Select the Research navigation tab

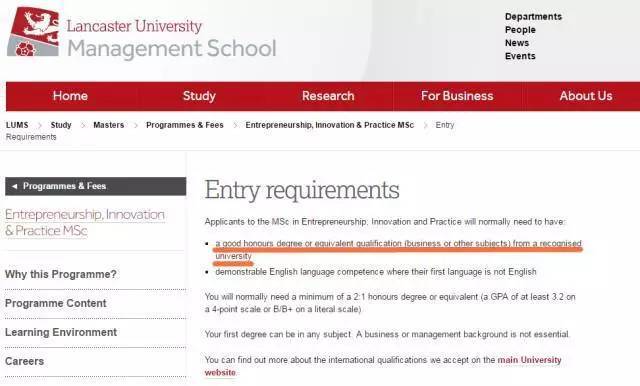coord(328,96)
